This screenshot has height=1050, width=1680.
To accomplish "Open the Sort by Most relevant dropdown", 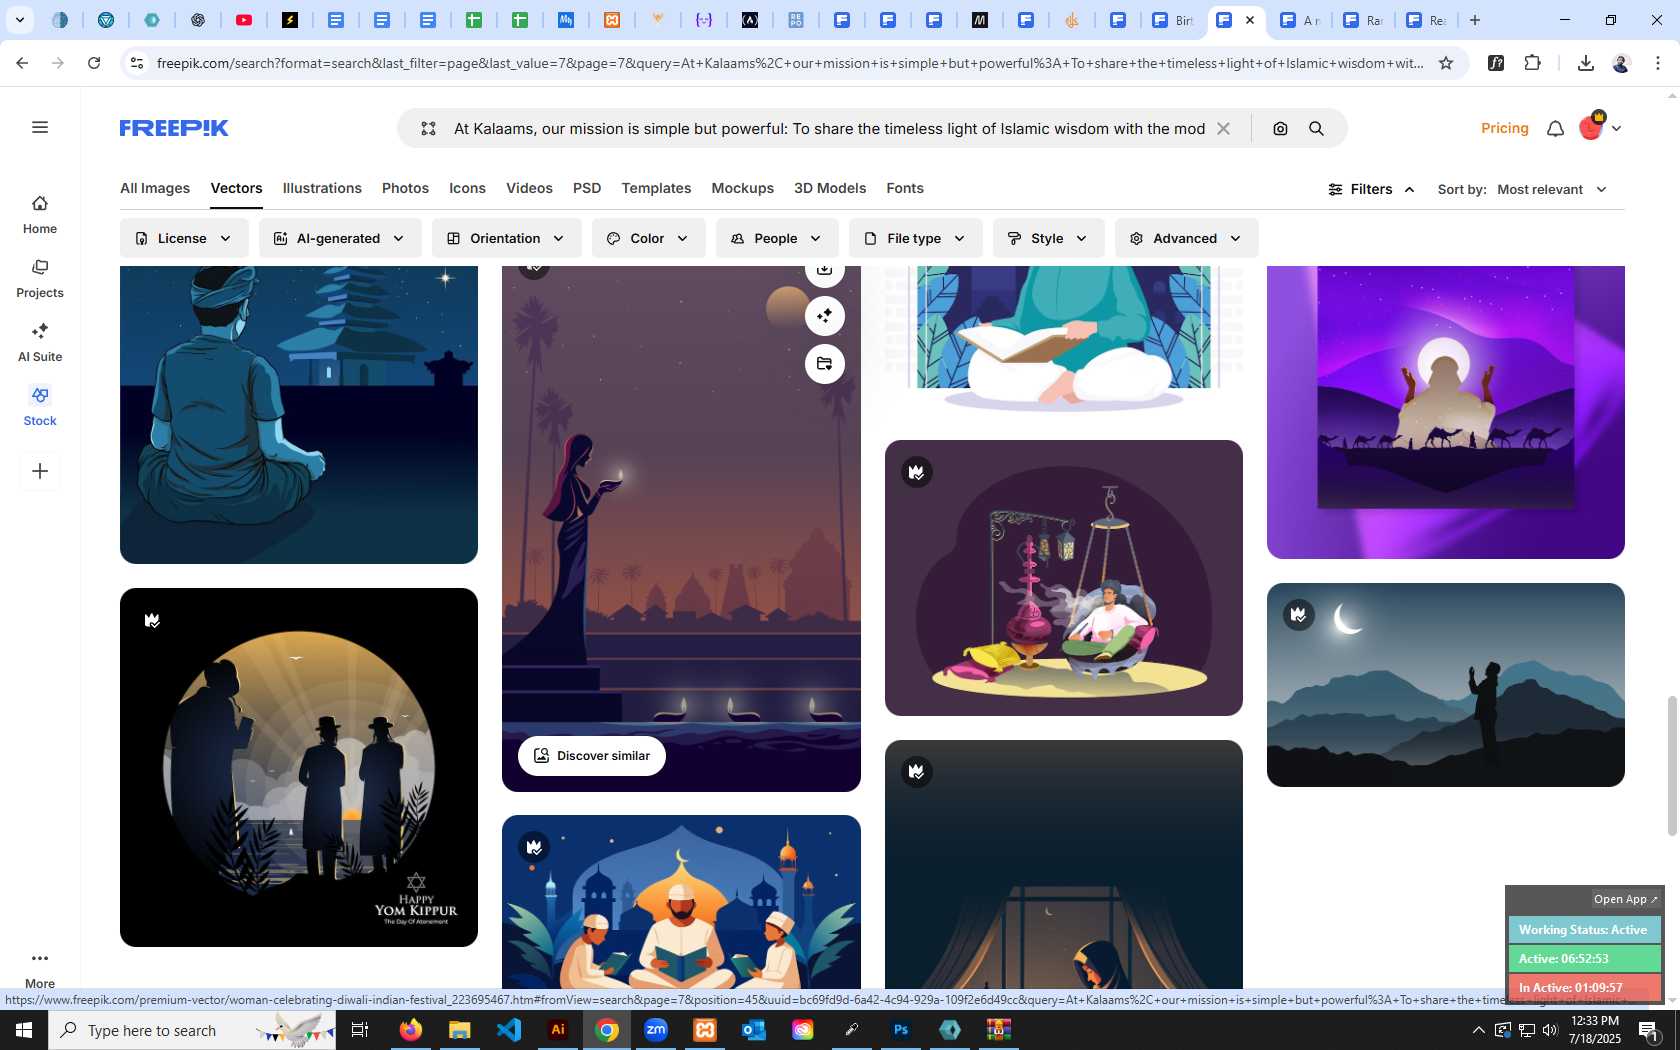I will pyautogui.click(x=1552, y=189).
